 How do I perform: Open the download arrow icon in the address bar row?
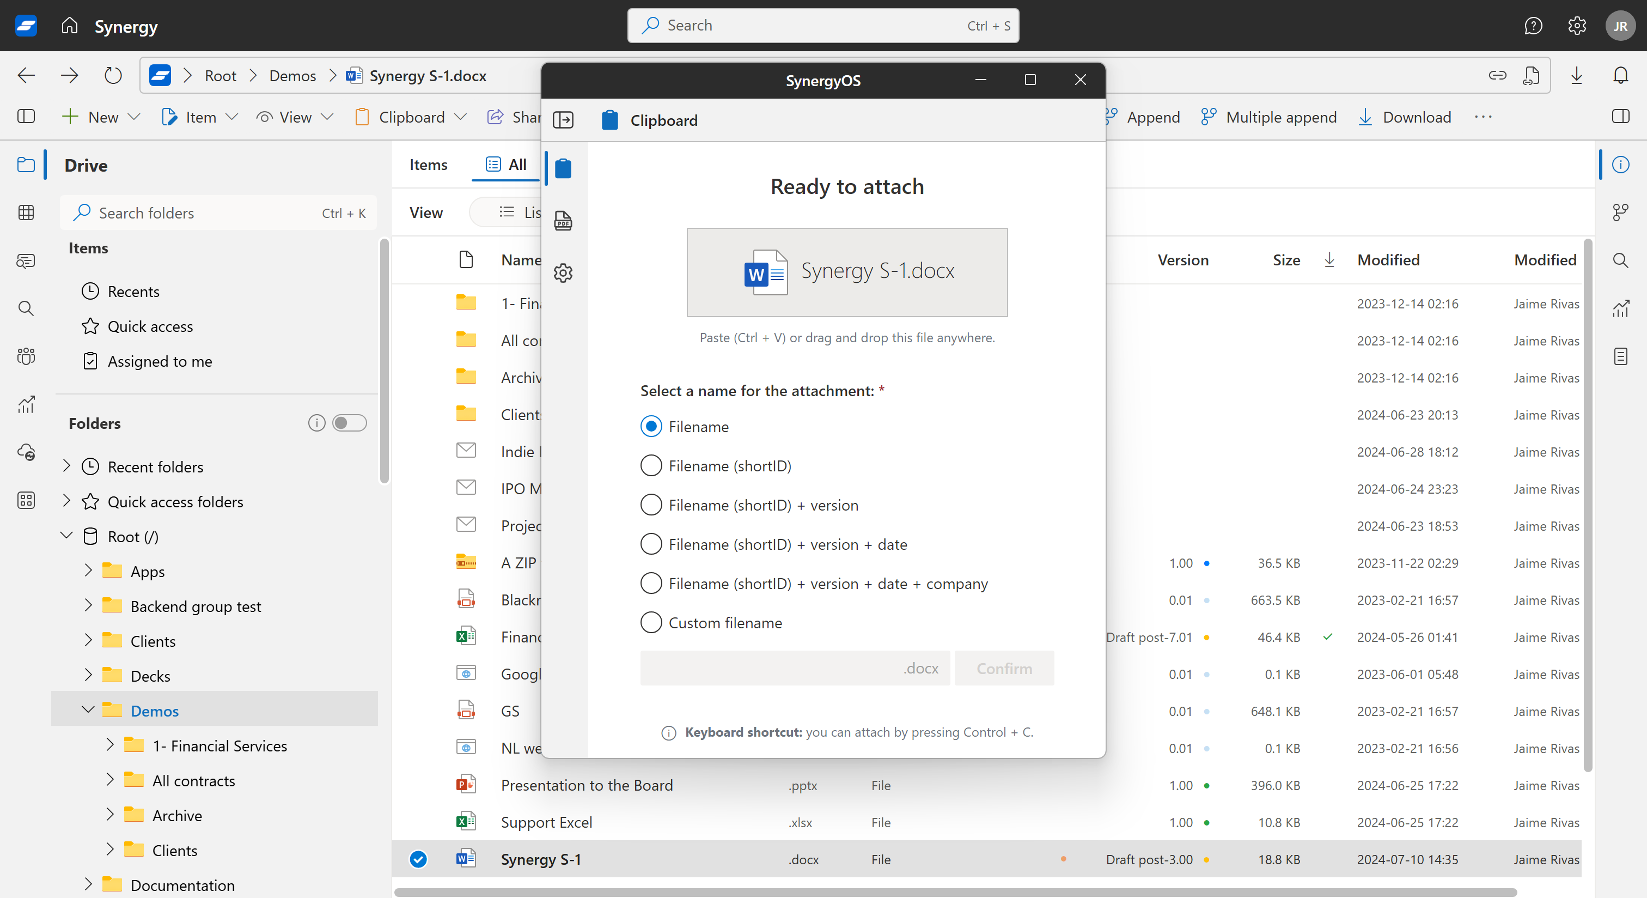pos(1577,75)
